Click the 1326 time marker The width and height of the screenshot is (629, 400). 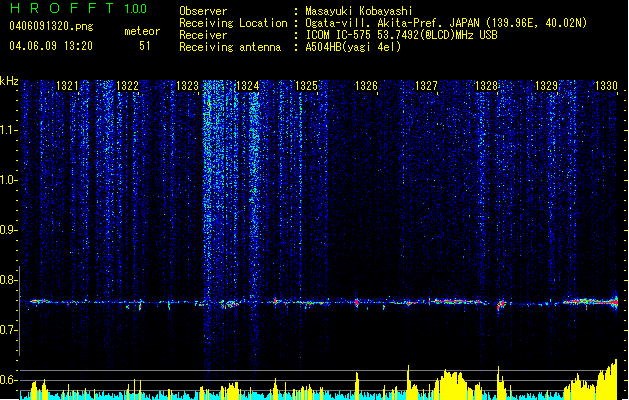366,85
